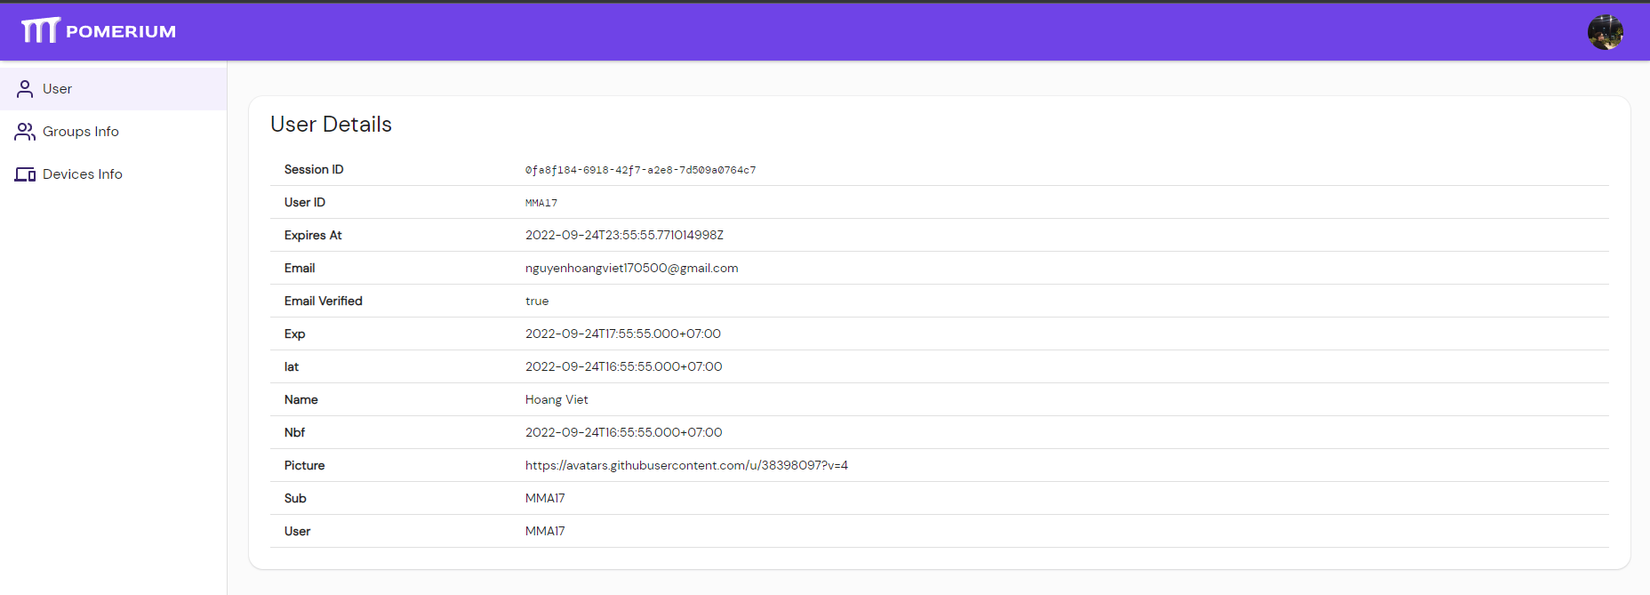Viewport: 1650px width, 595px height.
Task: Click the Nbf timestamp value
Action: click(x=623, y=432)
